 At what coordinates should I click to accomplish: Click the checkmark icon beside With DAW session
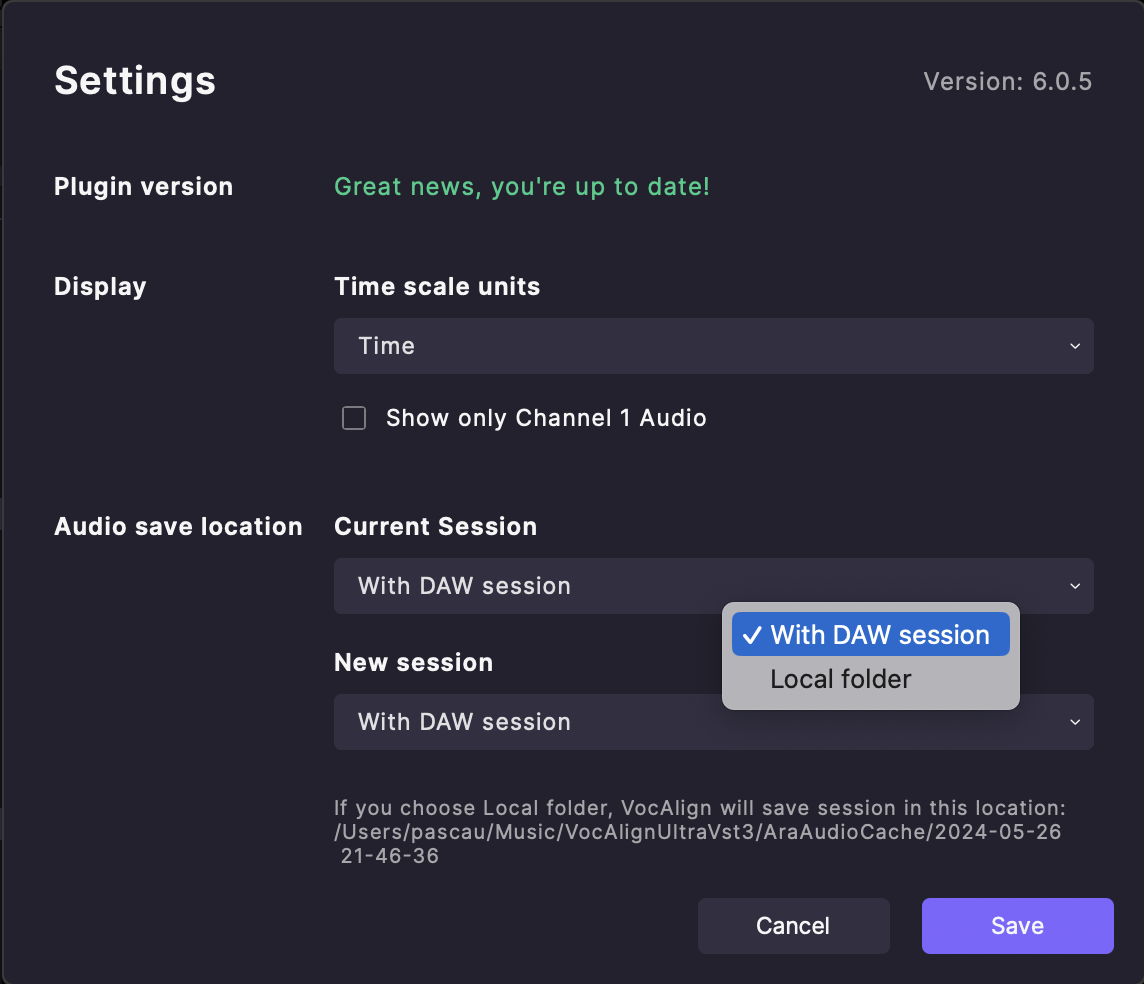tap(753, 635)
